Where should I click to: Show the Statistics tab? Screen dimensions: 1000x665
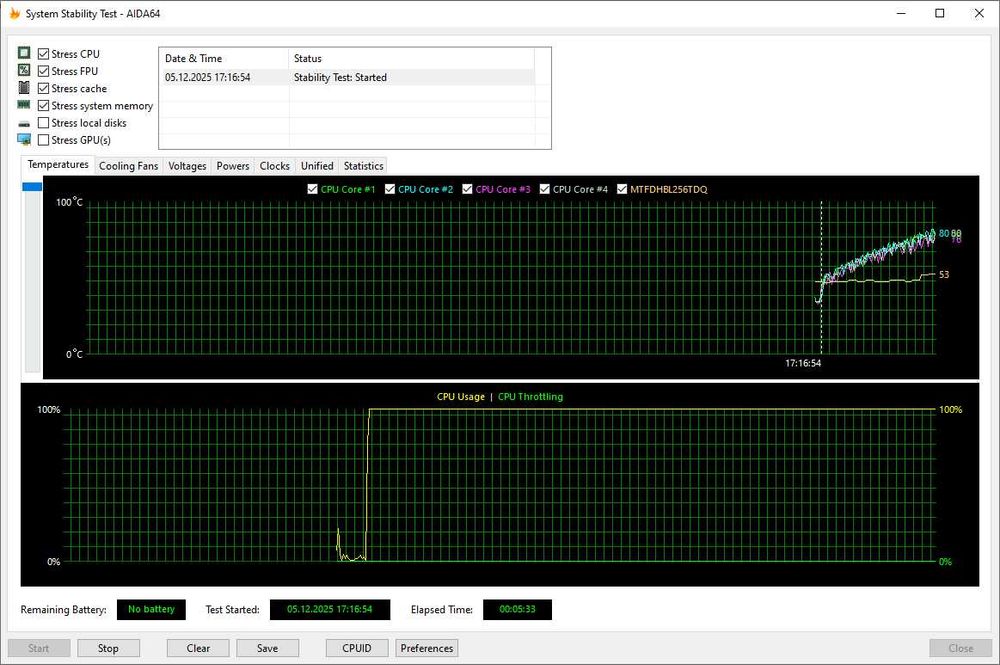(x=364, y=166)
